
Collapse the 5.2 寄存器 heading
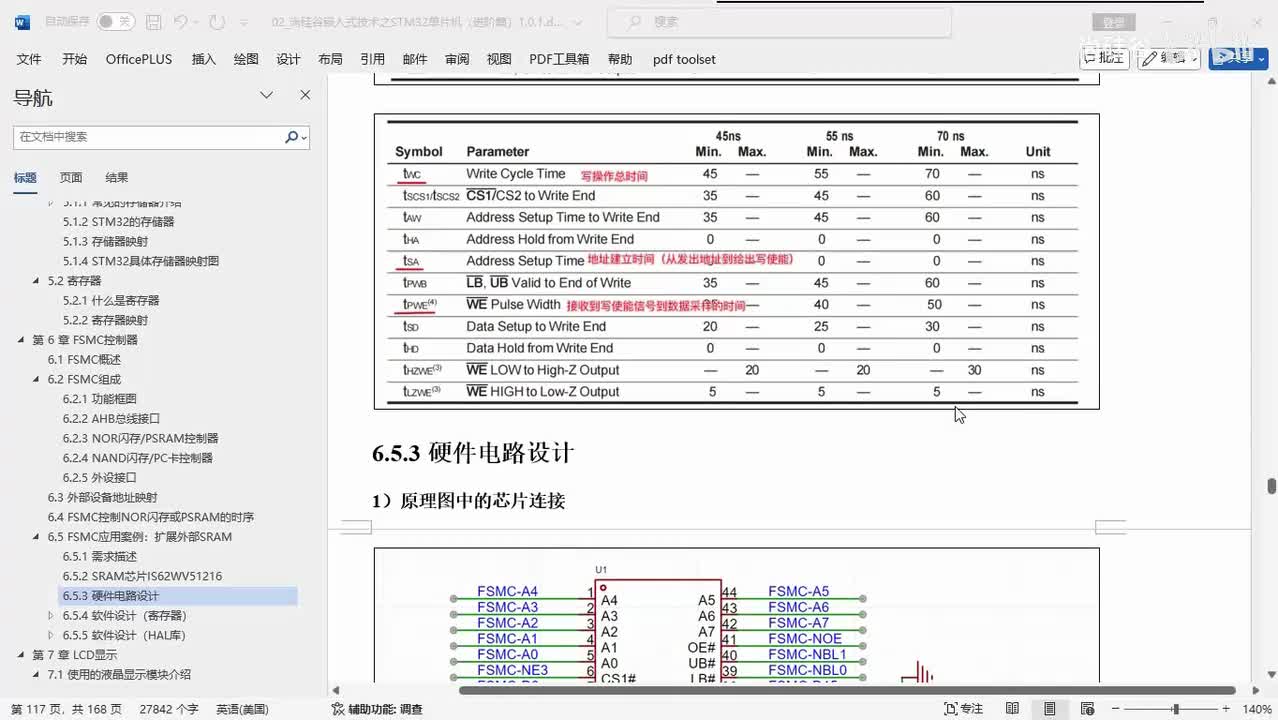(x=36, y=281)
